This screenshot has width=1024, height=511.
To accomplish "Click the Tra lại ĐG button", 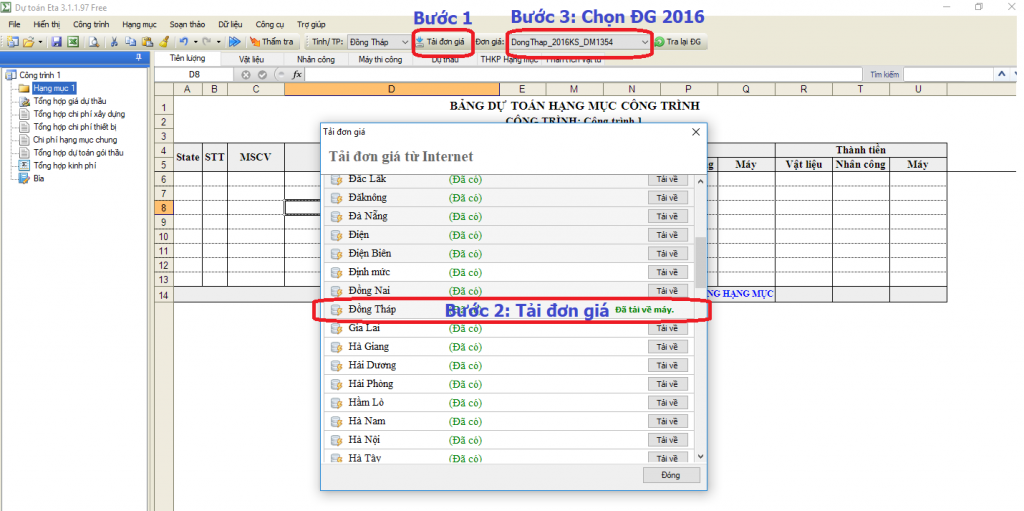I will click(x=681, y=42).
